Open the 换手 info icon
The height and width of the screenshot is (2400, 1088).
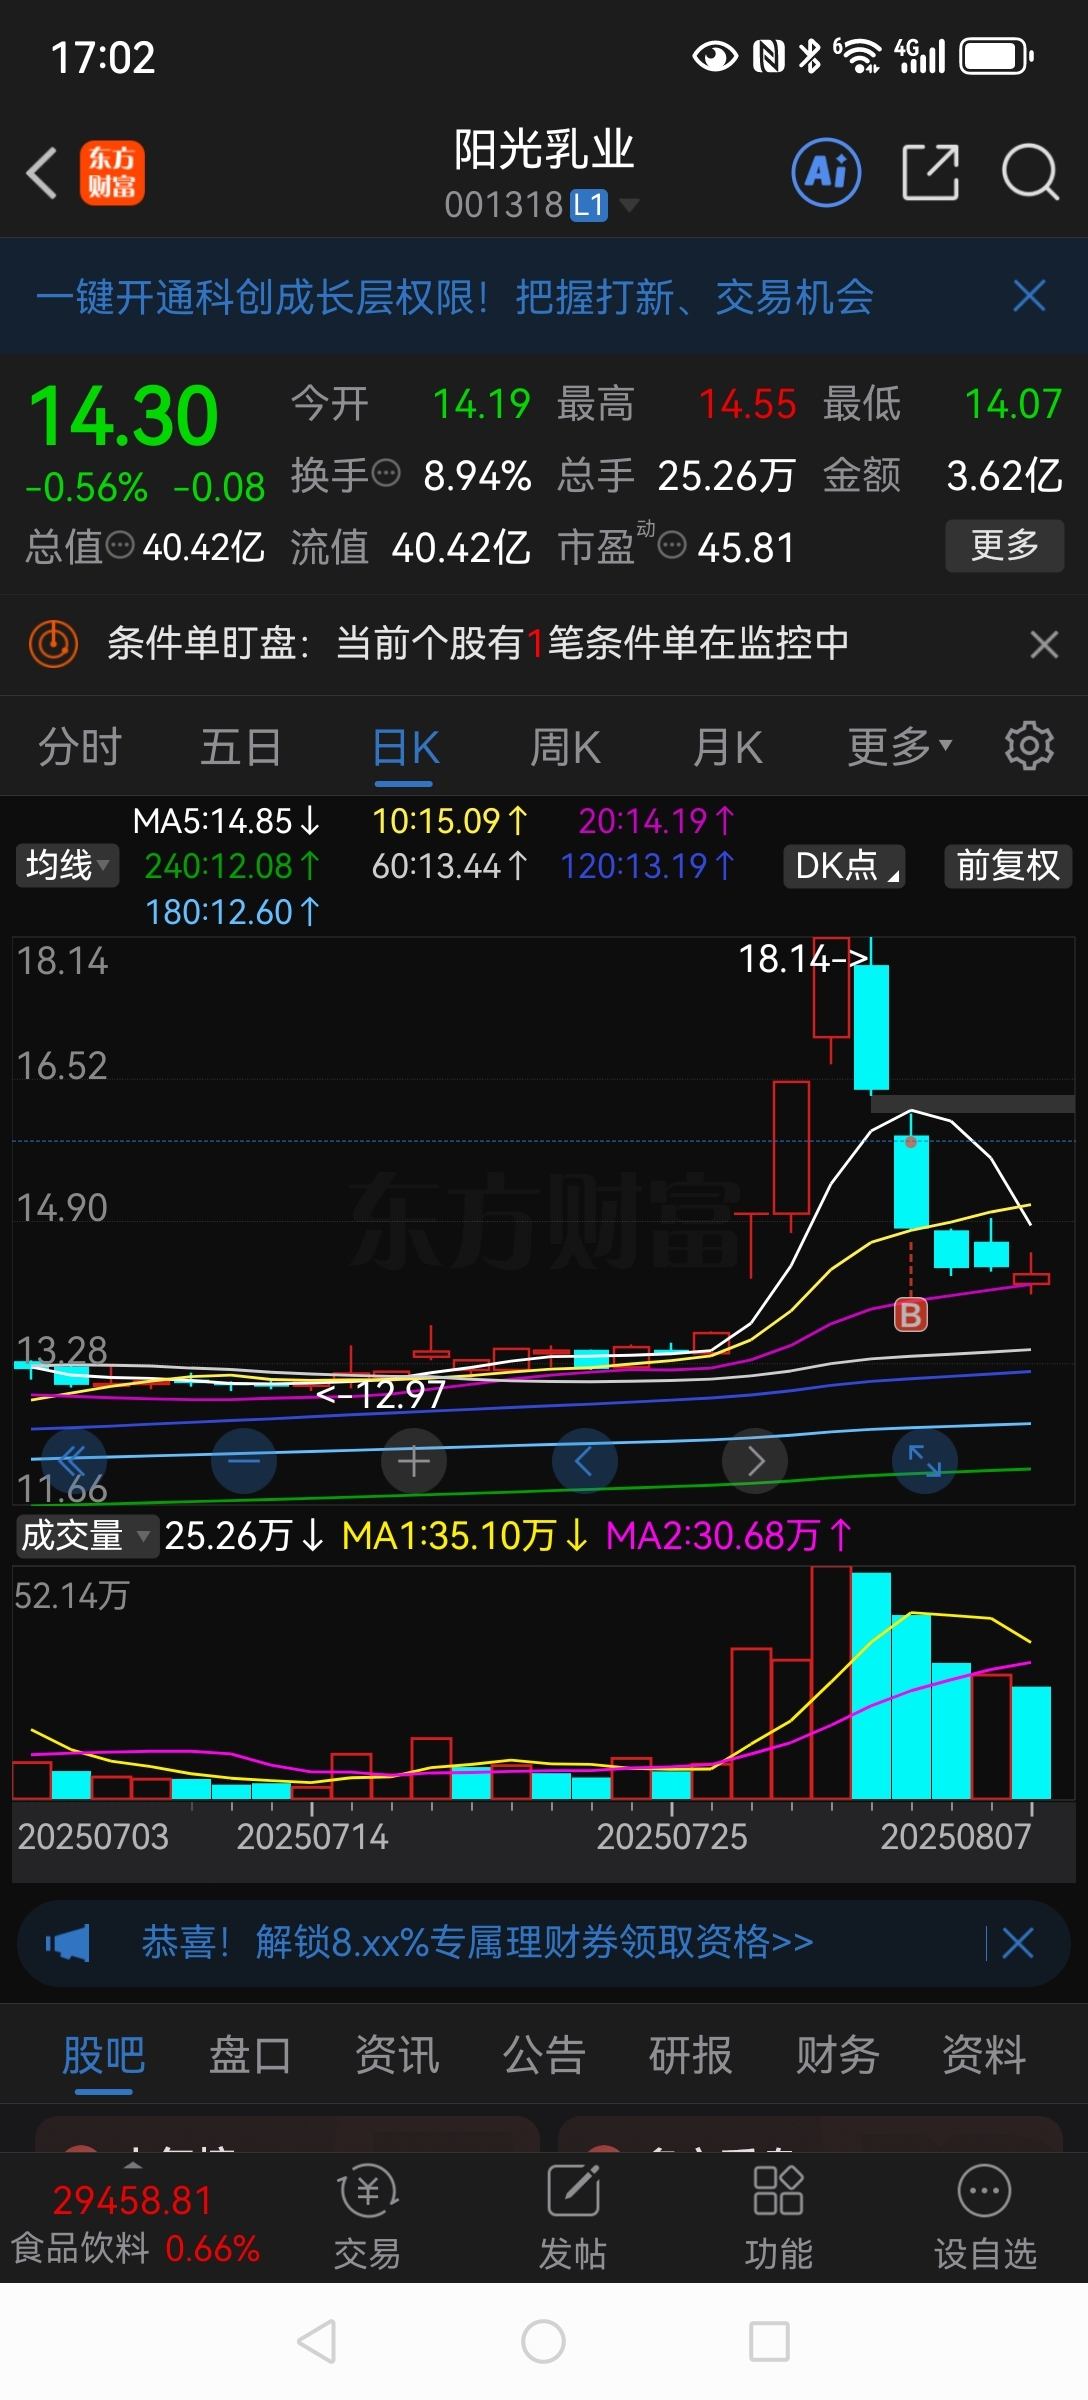[x=386, y=471]
